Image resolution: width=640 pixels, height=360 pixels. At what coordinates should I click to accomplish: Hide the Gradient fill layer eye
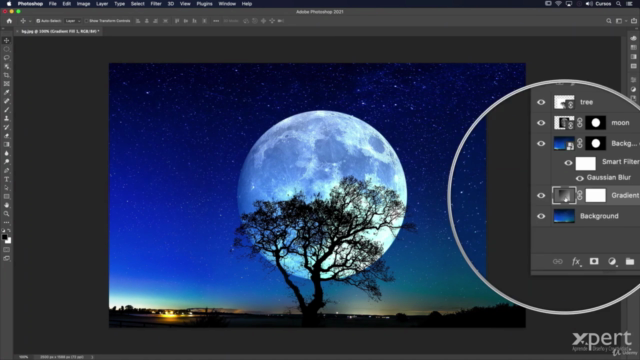(541, 196)
